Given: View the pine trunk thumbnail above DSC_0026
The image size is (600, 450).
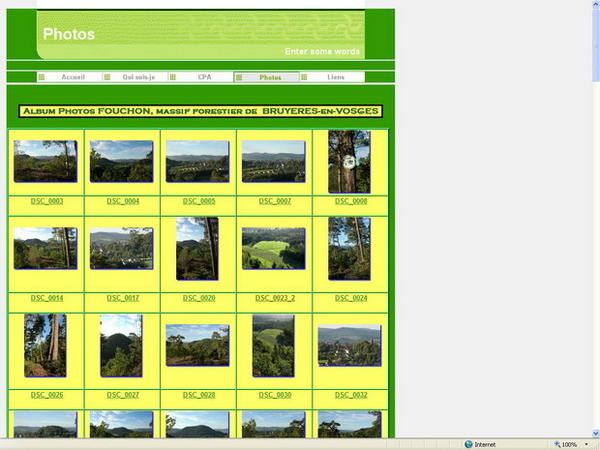Looking at the screenshot, I should pyautogui.click(x=45, y=346).
